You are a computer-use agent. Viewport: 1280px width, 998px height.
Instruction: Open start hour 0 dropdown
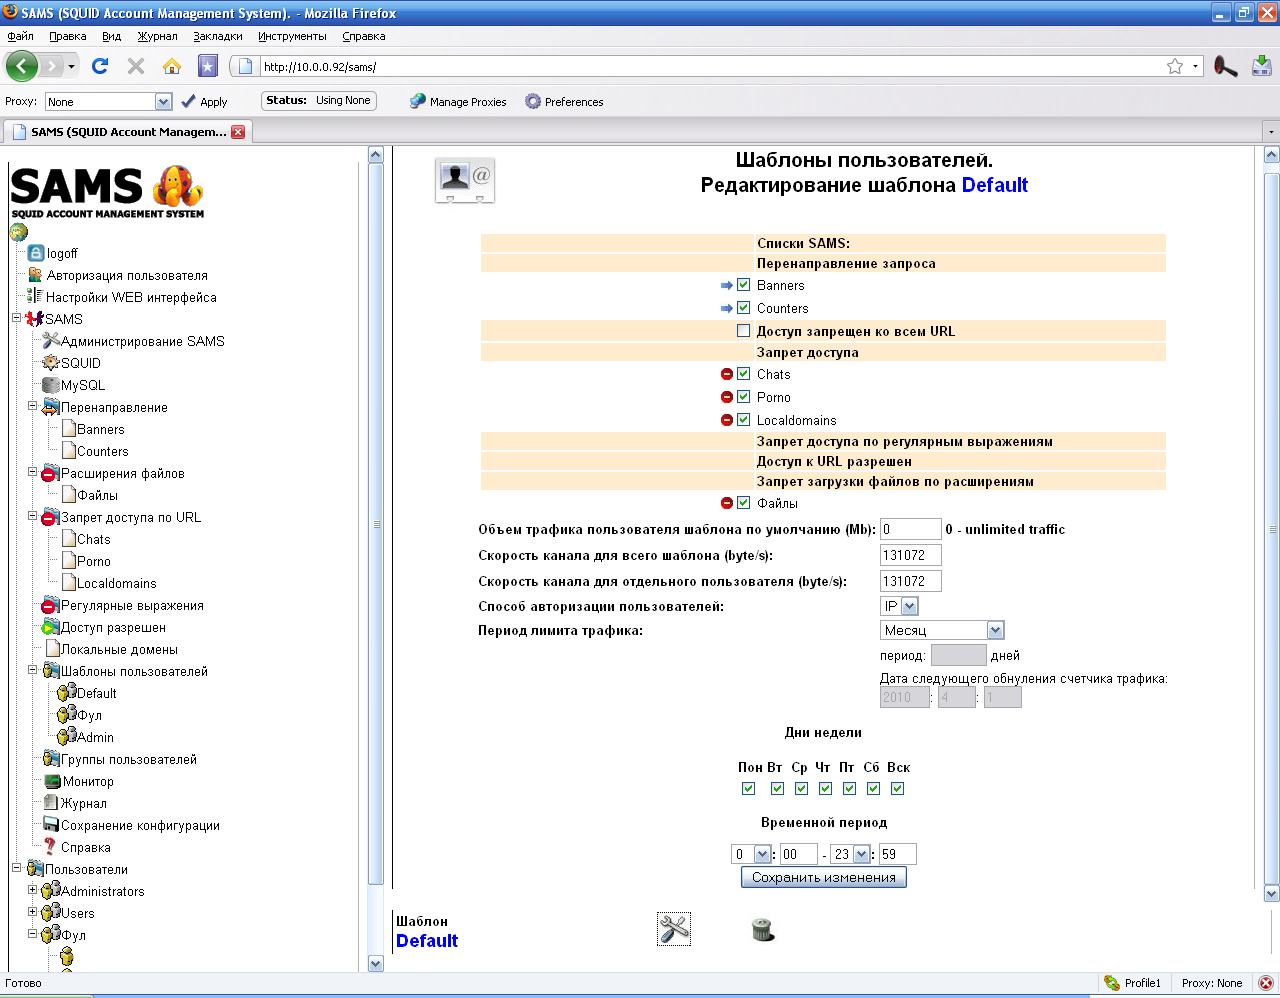[751, 854]
